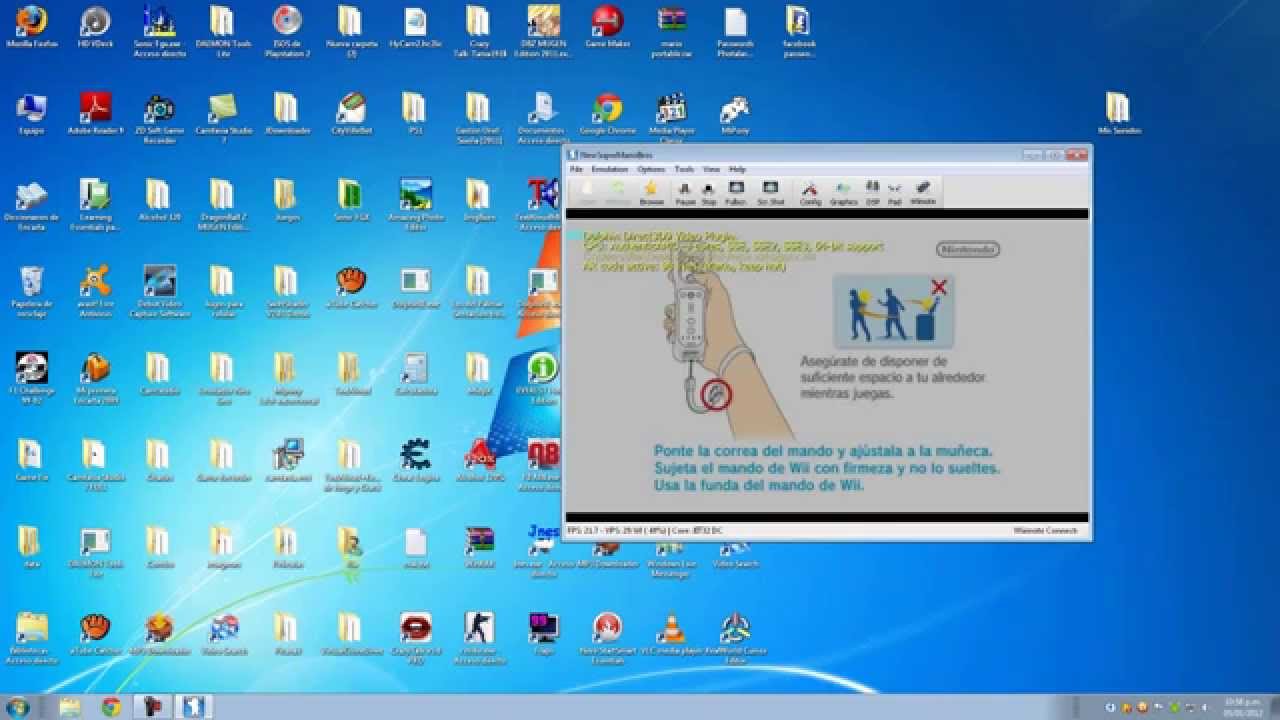Image resolution: width=1280 pixels, height=720 pixels.
Task: Open the Wiimote settings toolbar icon
Action: tap(923, 191)
